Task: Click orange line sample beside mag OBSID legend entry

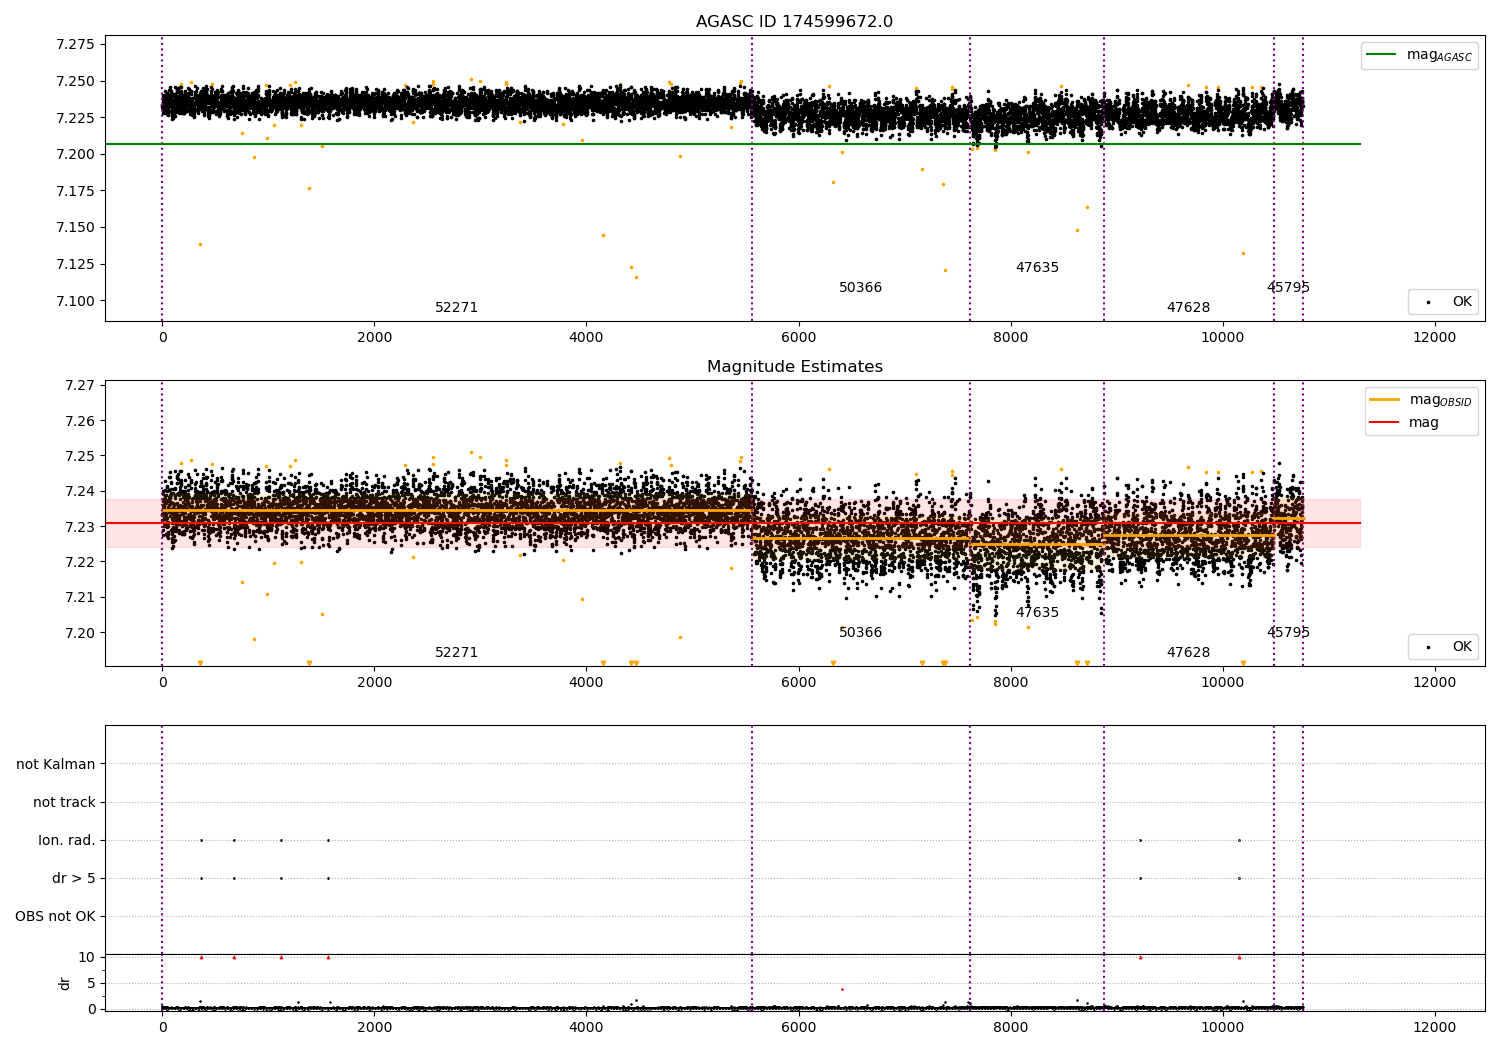Action: point(1385,400)
